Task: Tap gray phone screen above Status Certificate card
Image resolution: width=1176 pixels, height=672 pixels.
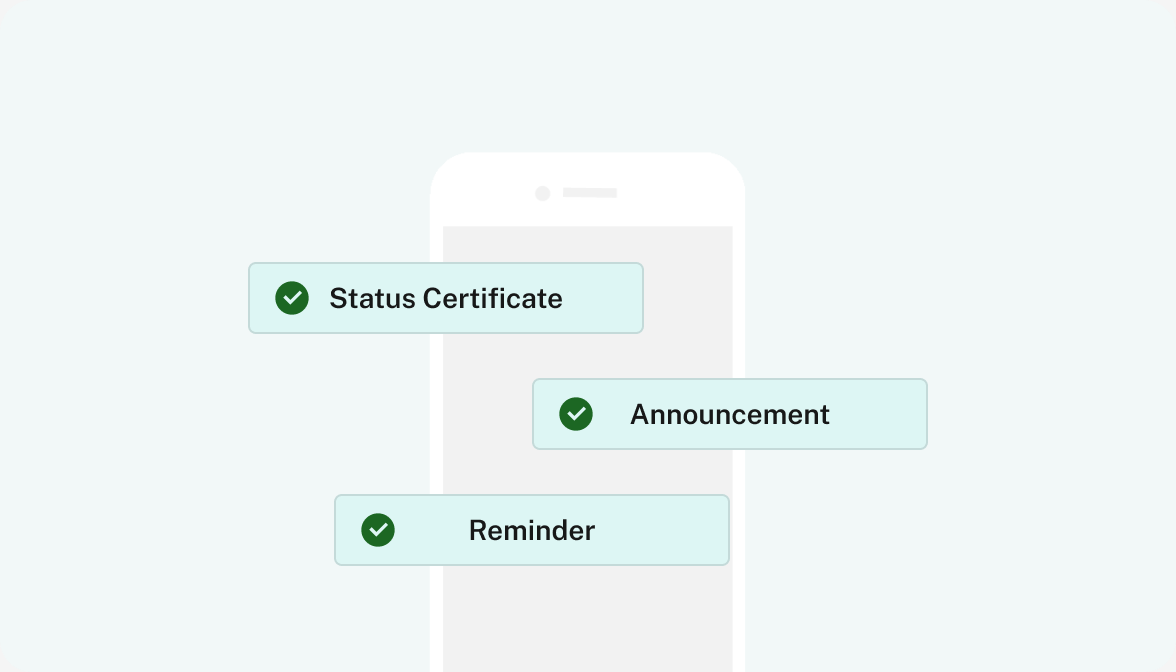Action: (x=587, y=244)
